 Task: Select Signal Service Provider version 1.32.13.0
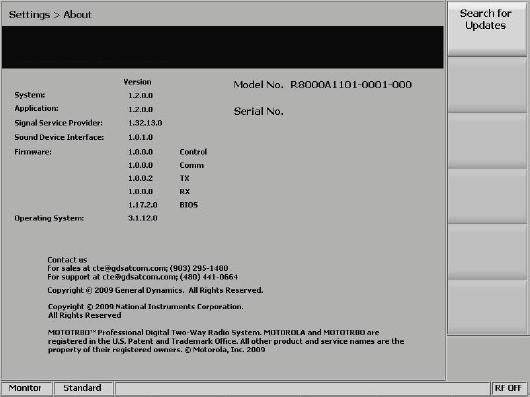pos(145,123)
